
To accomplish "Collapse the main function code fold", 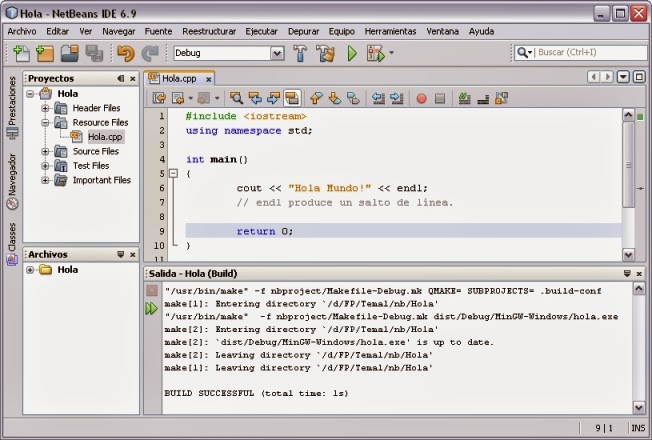I will pyautogui.click(x=173, y=173).
